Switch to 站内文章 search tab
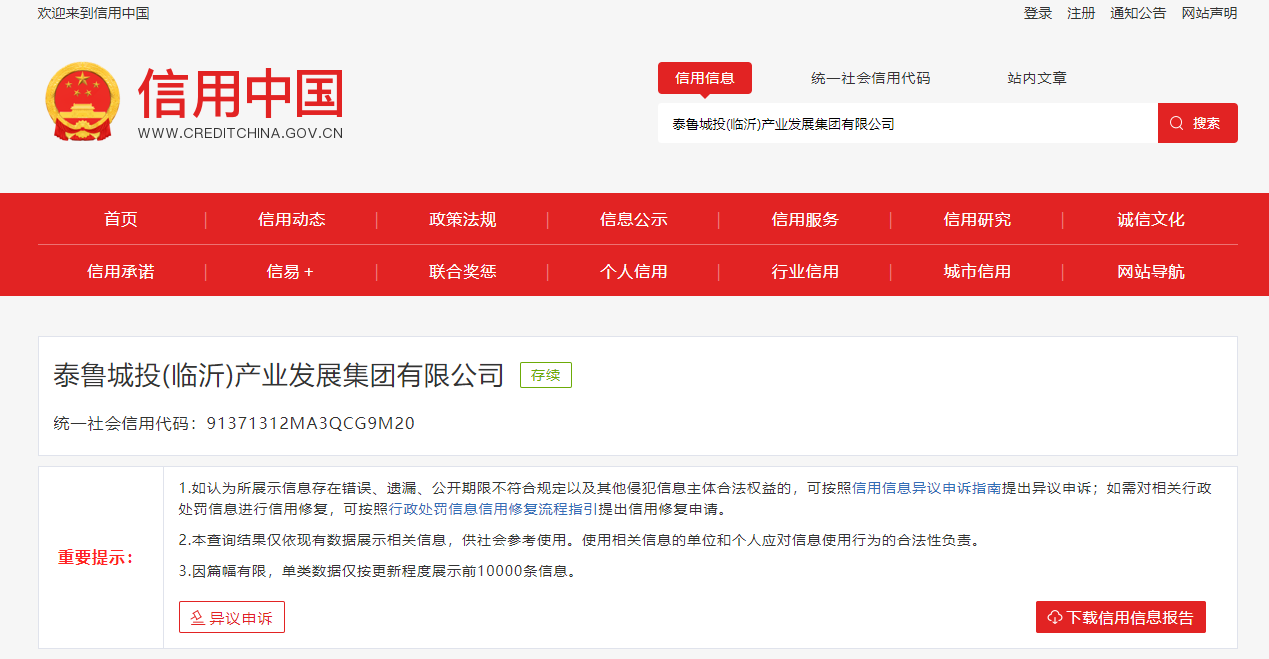 1037,78
